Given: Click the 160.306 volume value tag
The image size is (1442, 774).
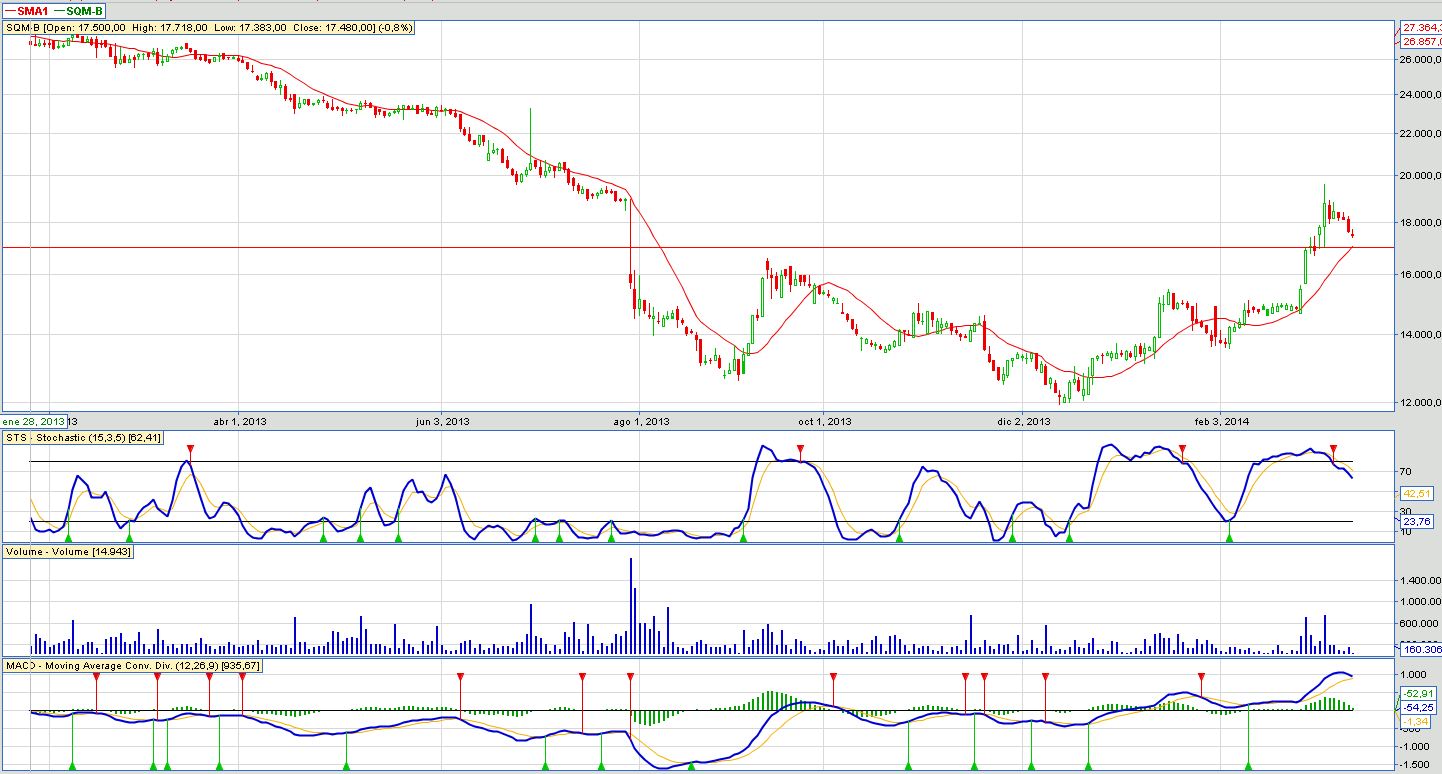Looking at the screenshot, I should point(1419,649).
